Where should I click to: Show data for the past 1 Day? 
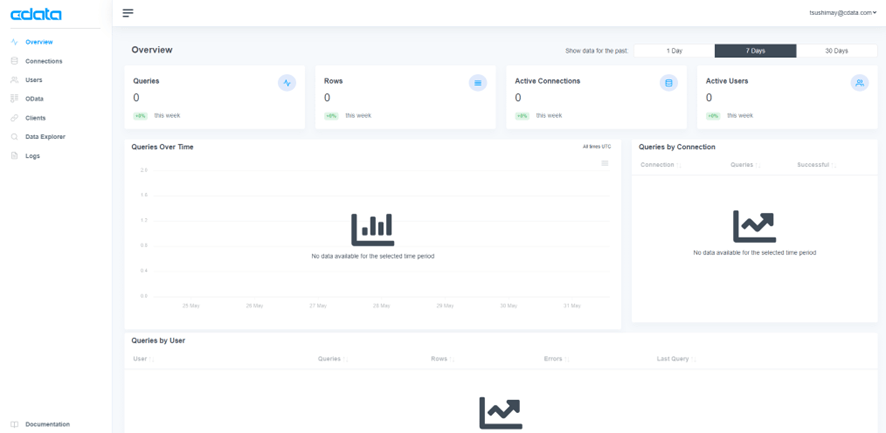674,51
